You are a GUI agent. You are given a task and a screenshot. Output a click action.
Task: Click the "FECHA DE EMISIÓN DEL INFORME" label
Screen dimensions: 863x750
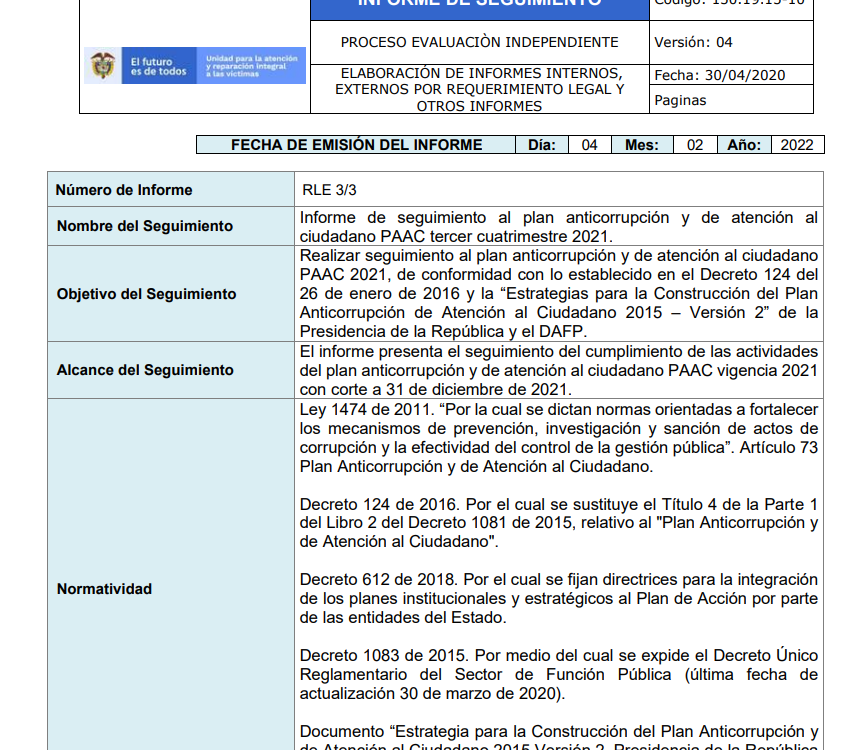coord(356,145)
